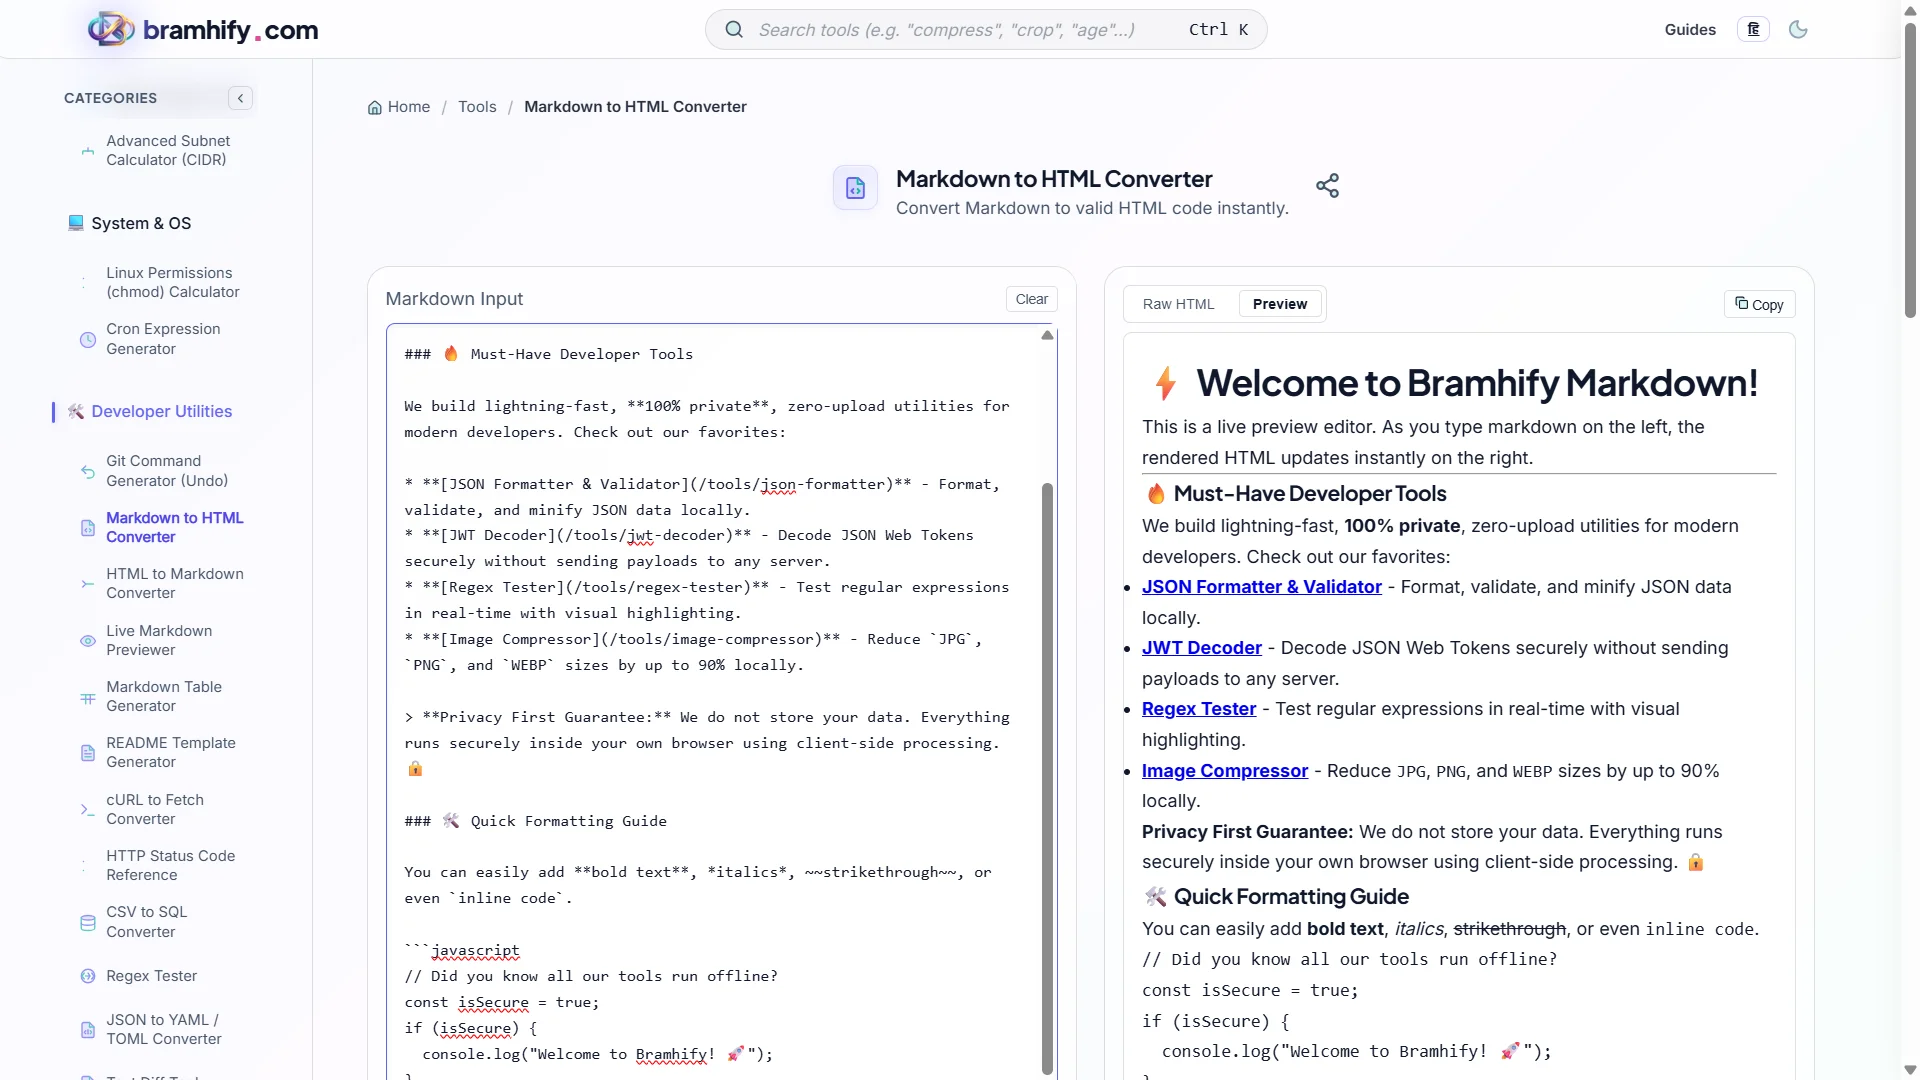This screenshot has height=1080, width=1920.
Task: Click the Home breadcrumb icon
Action: click(x=374, y=108)
